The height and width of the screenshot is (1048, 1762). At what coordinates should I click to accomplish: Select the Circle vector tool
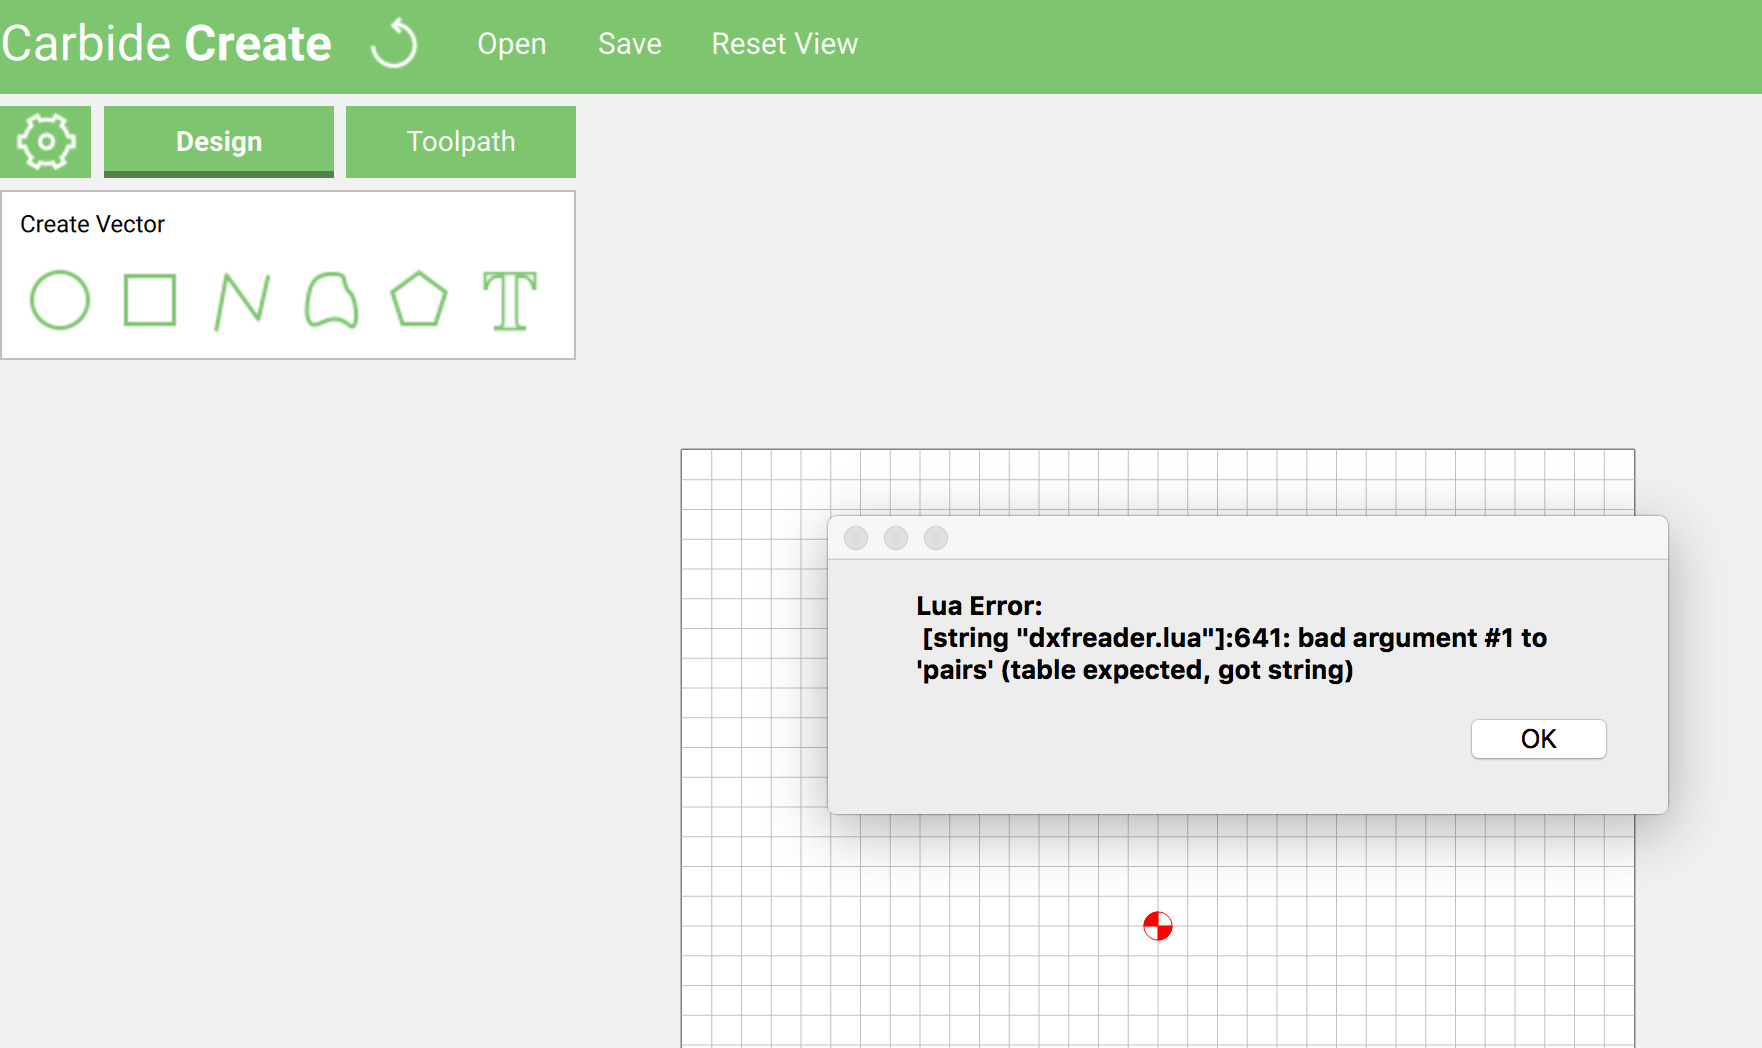[x=60, y=300]
